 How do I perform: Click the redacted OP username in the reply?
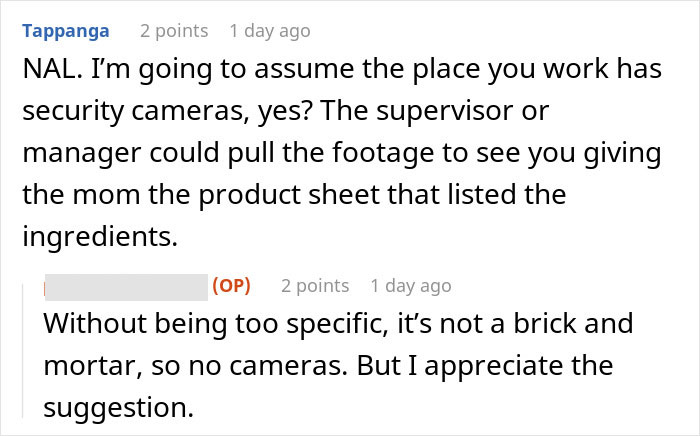pyautogui.click(x=127, y=286)
